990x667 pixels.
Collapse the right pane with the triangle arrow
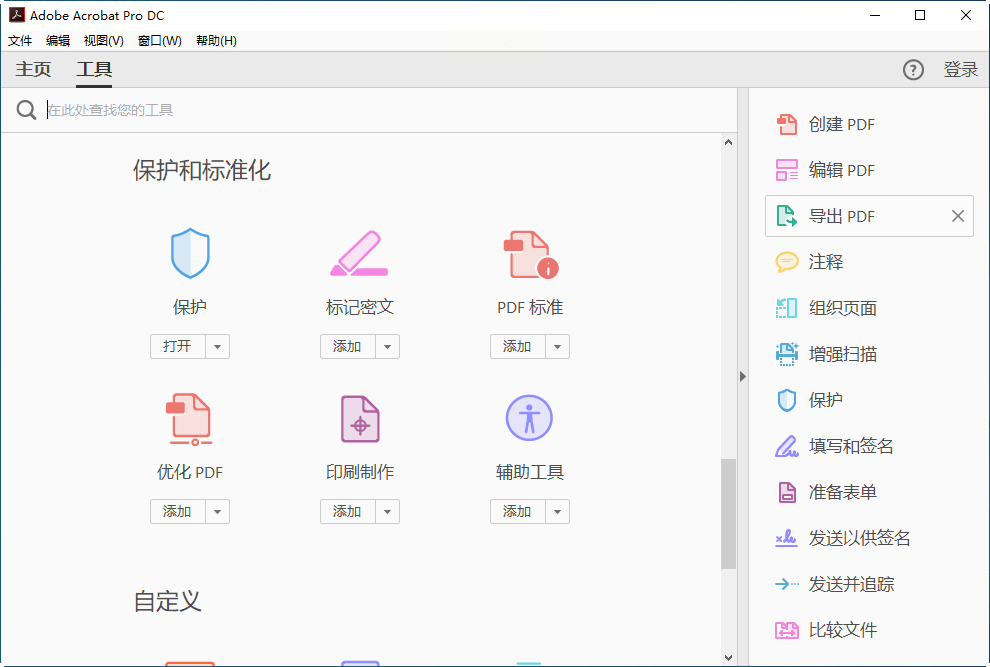743,376
